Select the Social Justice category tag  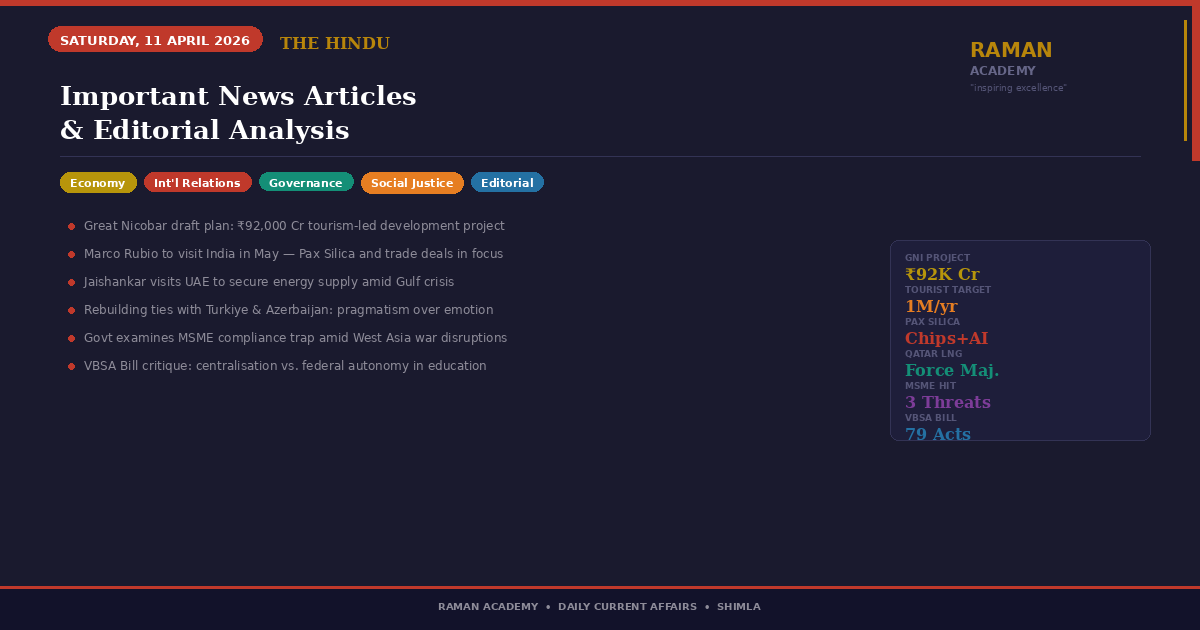[x=412, y=183]
